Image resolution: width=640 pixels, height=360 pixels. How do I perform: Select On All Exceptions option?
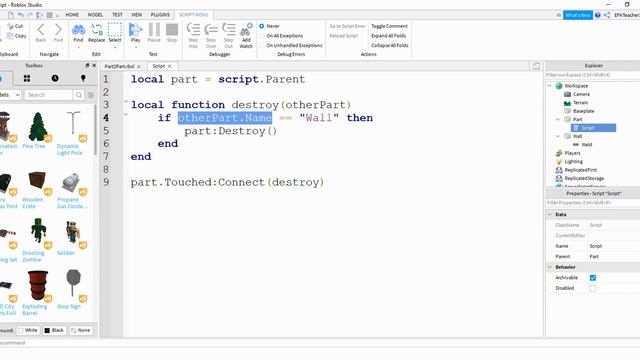[x=262, y=36]
